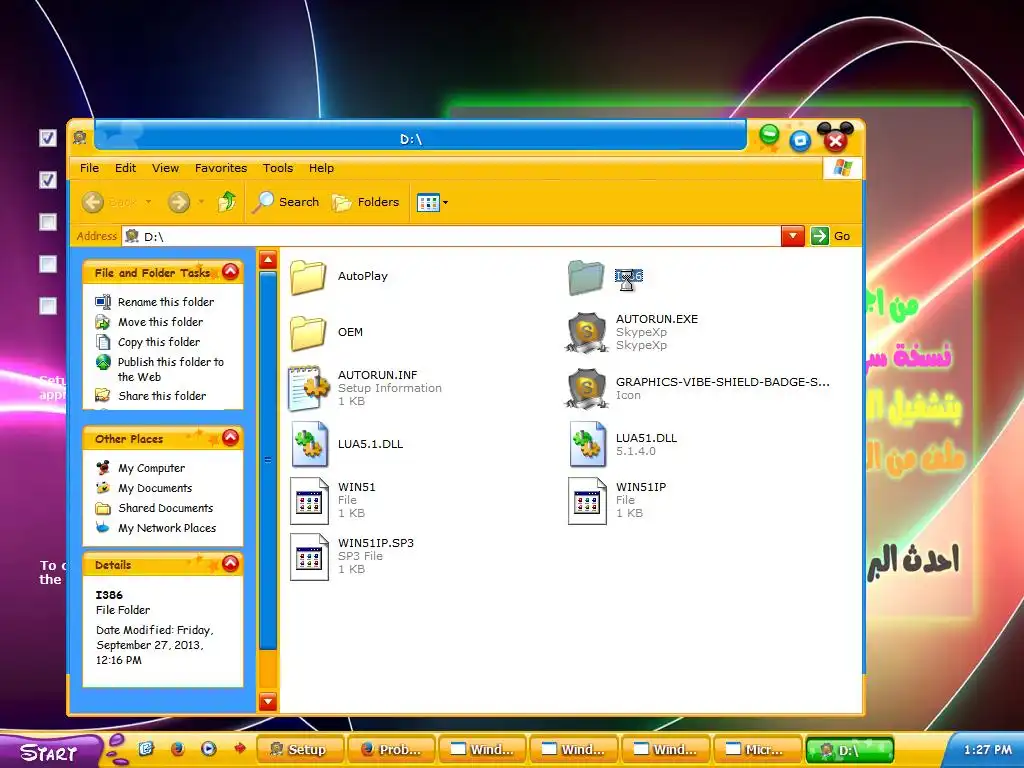Open My Computer from Other Places

(x=152, y=468)
